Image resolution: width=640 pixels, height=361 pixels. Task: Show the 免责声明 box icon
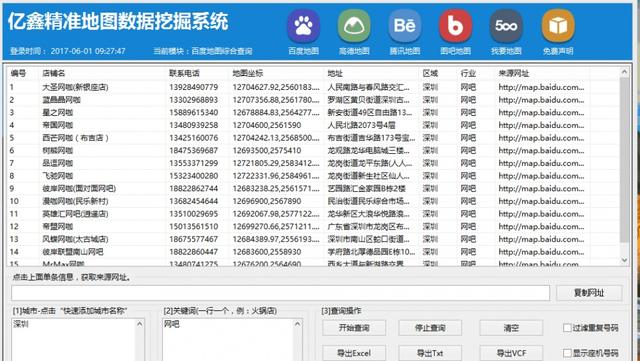pyautogui.click(x=558, y=26)
